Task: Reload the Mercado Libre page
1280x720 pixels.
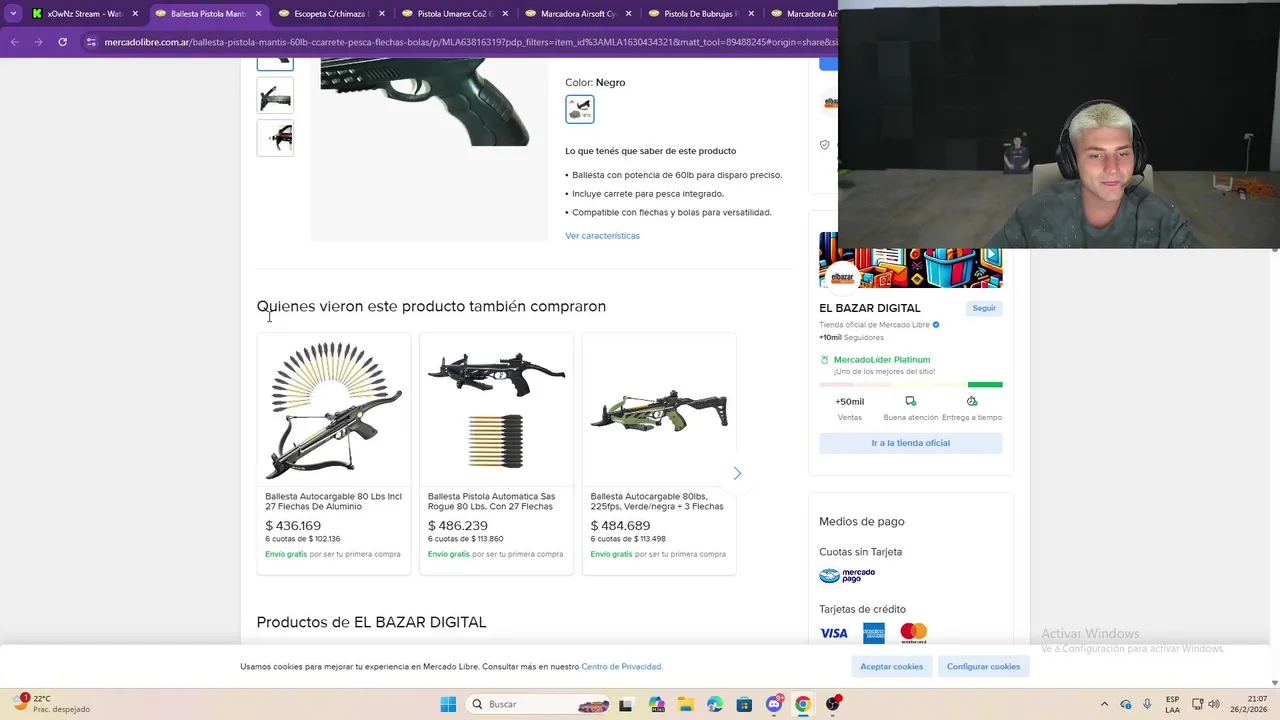Action: pyautogui.click(x=62, y=42)
